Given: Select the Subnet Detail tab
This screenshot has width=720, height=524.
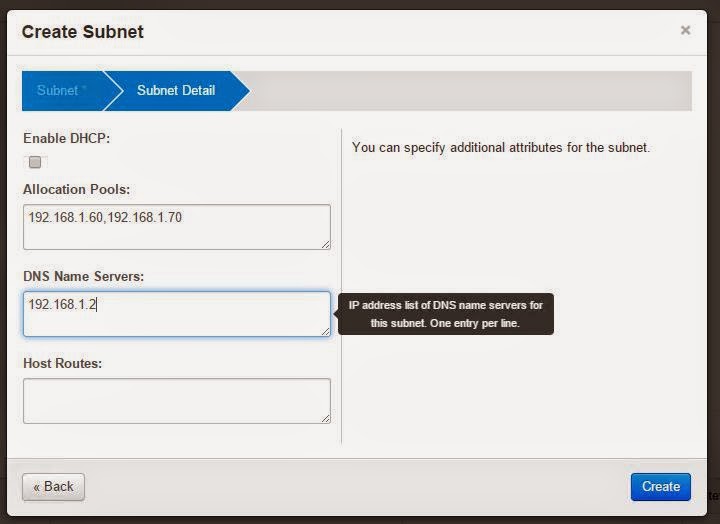Looking at the screenshot, I should (176, 90).
